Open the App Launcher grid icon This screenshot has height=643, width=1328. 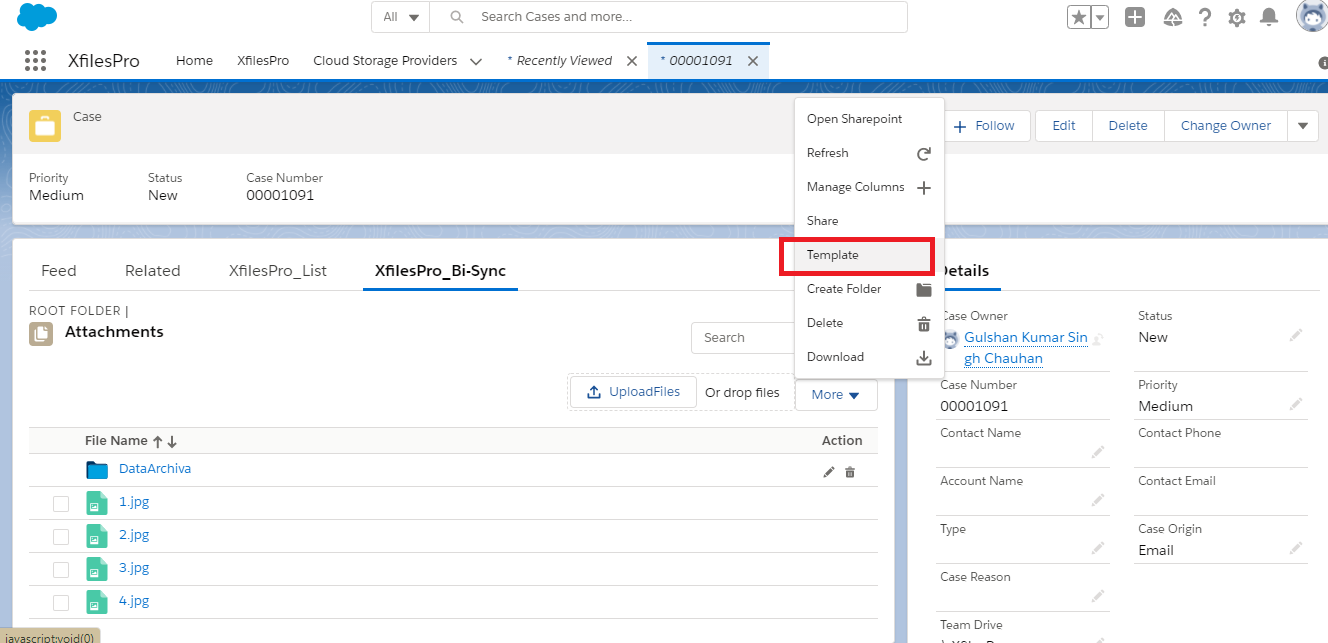pyautogui.click(x=35, y=60)
